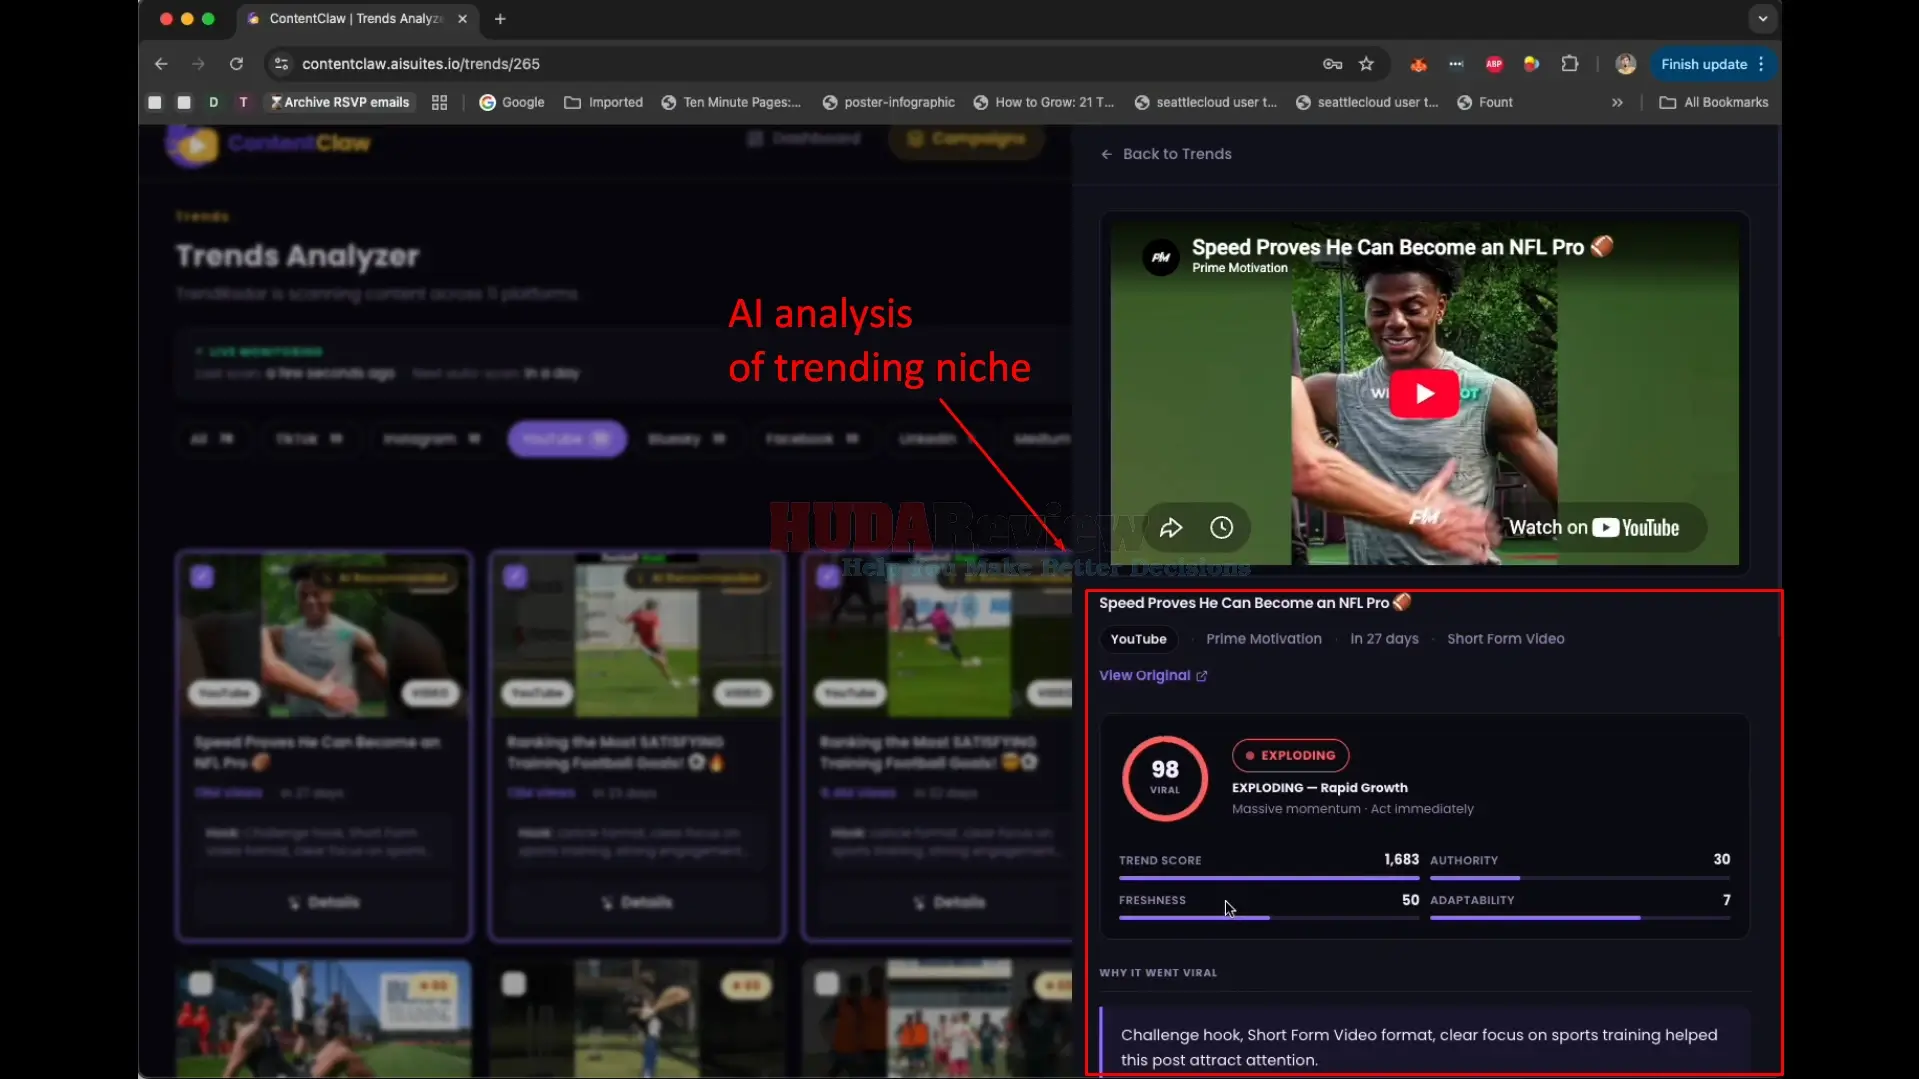This screenshot has width=1919, height=1079.
Task: Toggle checkbox on bottom-left trend card
Action: [x=200, y=984]
